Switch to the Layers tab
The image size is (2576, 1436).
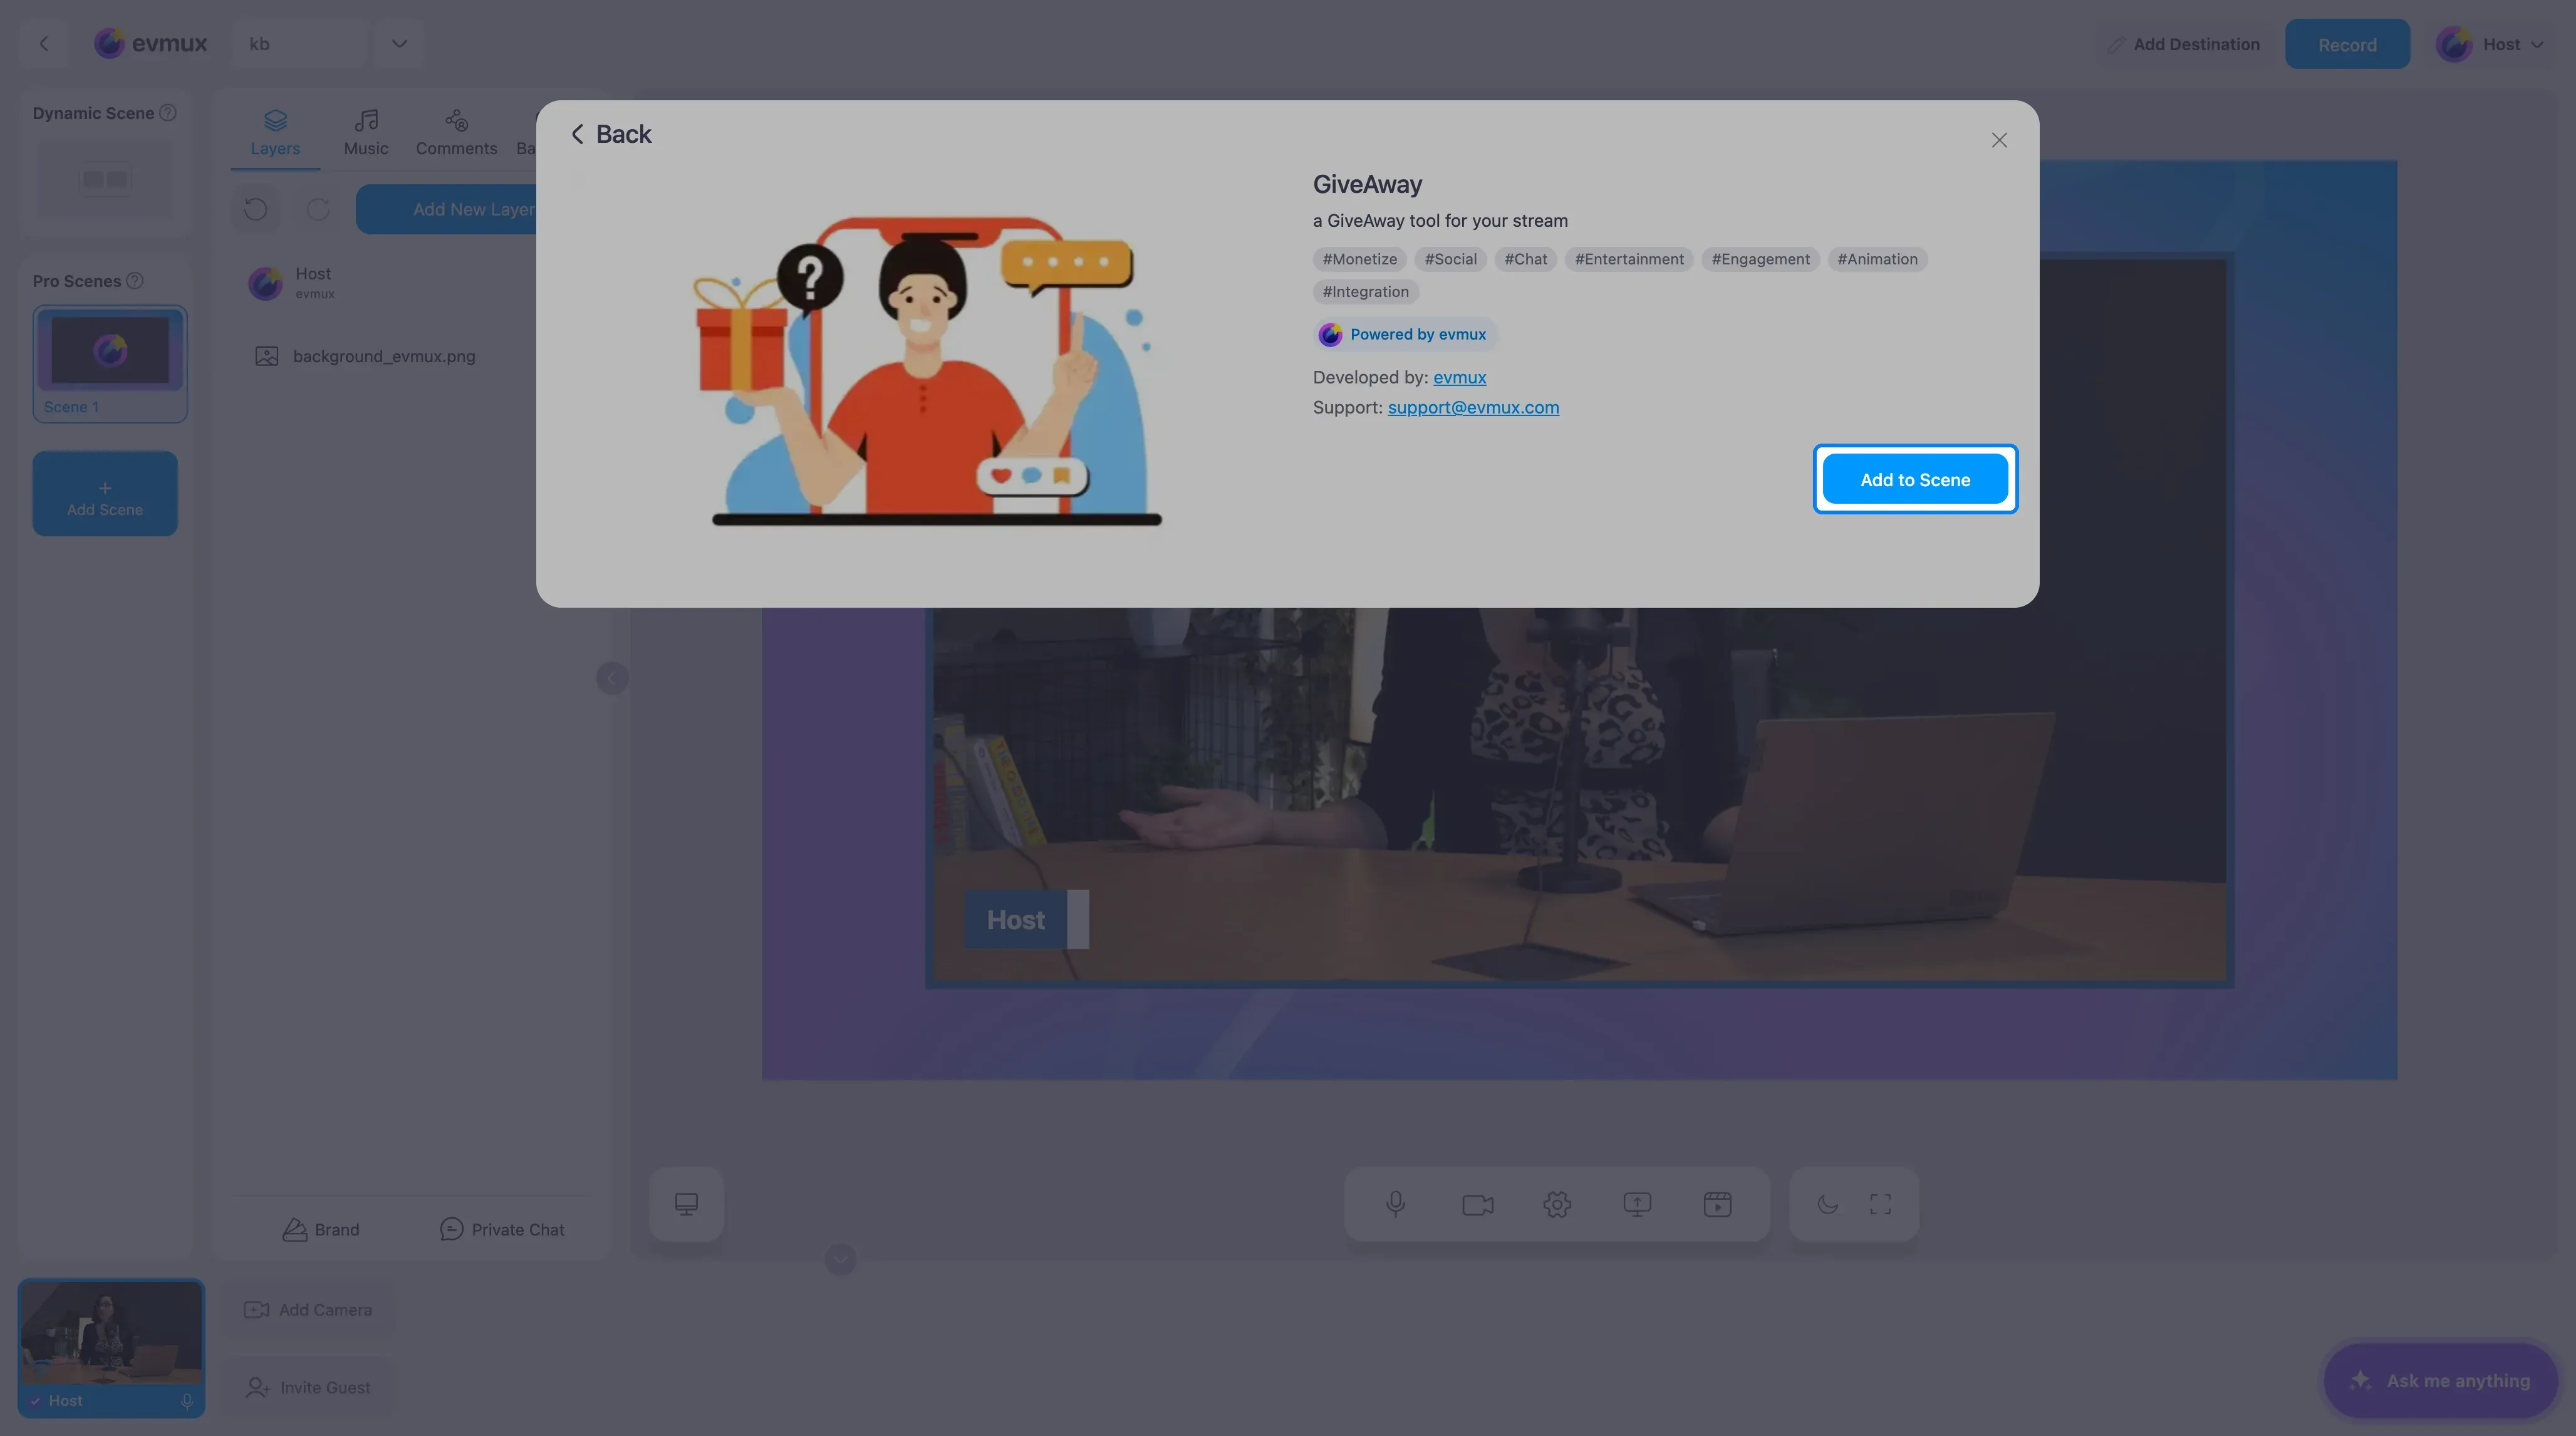pos(275,133)
